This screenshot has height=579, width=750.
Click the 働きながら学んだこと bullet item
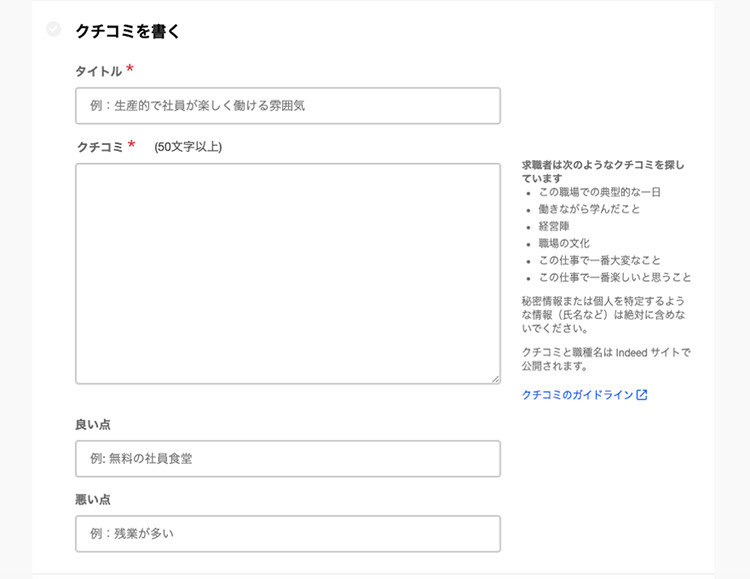click(x=589, y=209)
